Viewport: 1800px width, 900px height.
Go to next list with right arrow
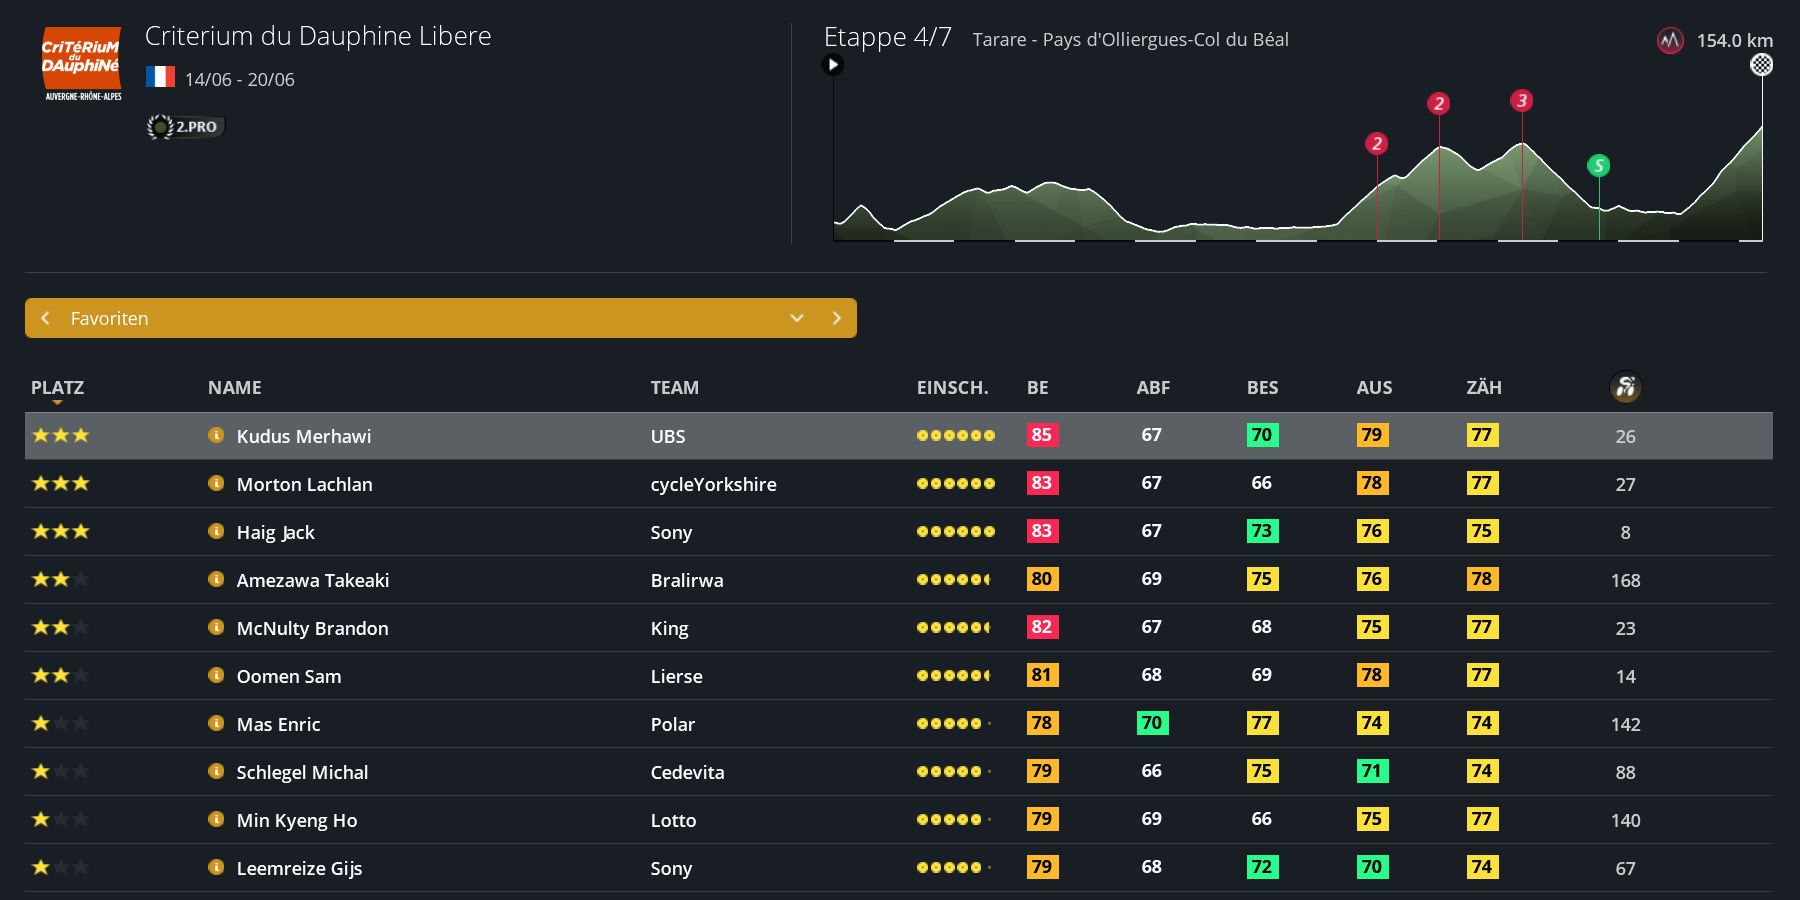pyautogui.click(x=837, y=318)
